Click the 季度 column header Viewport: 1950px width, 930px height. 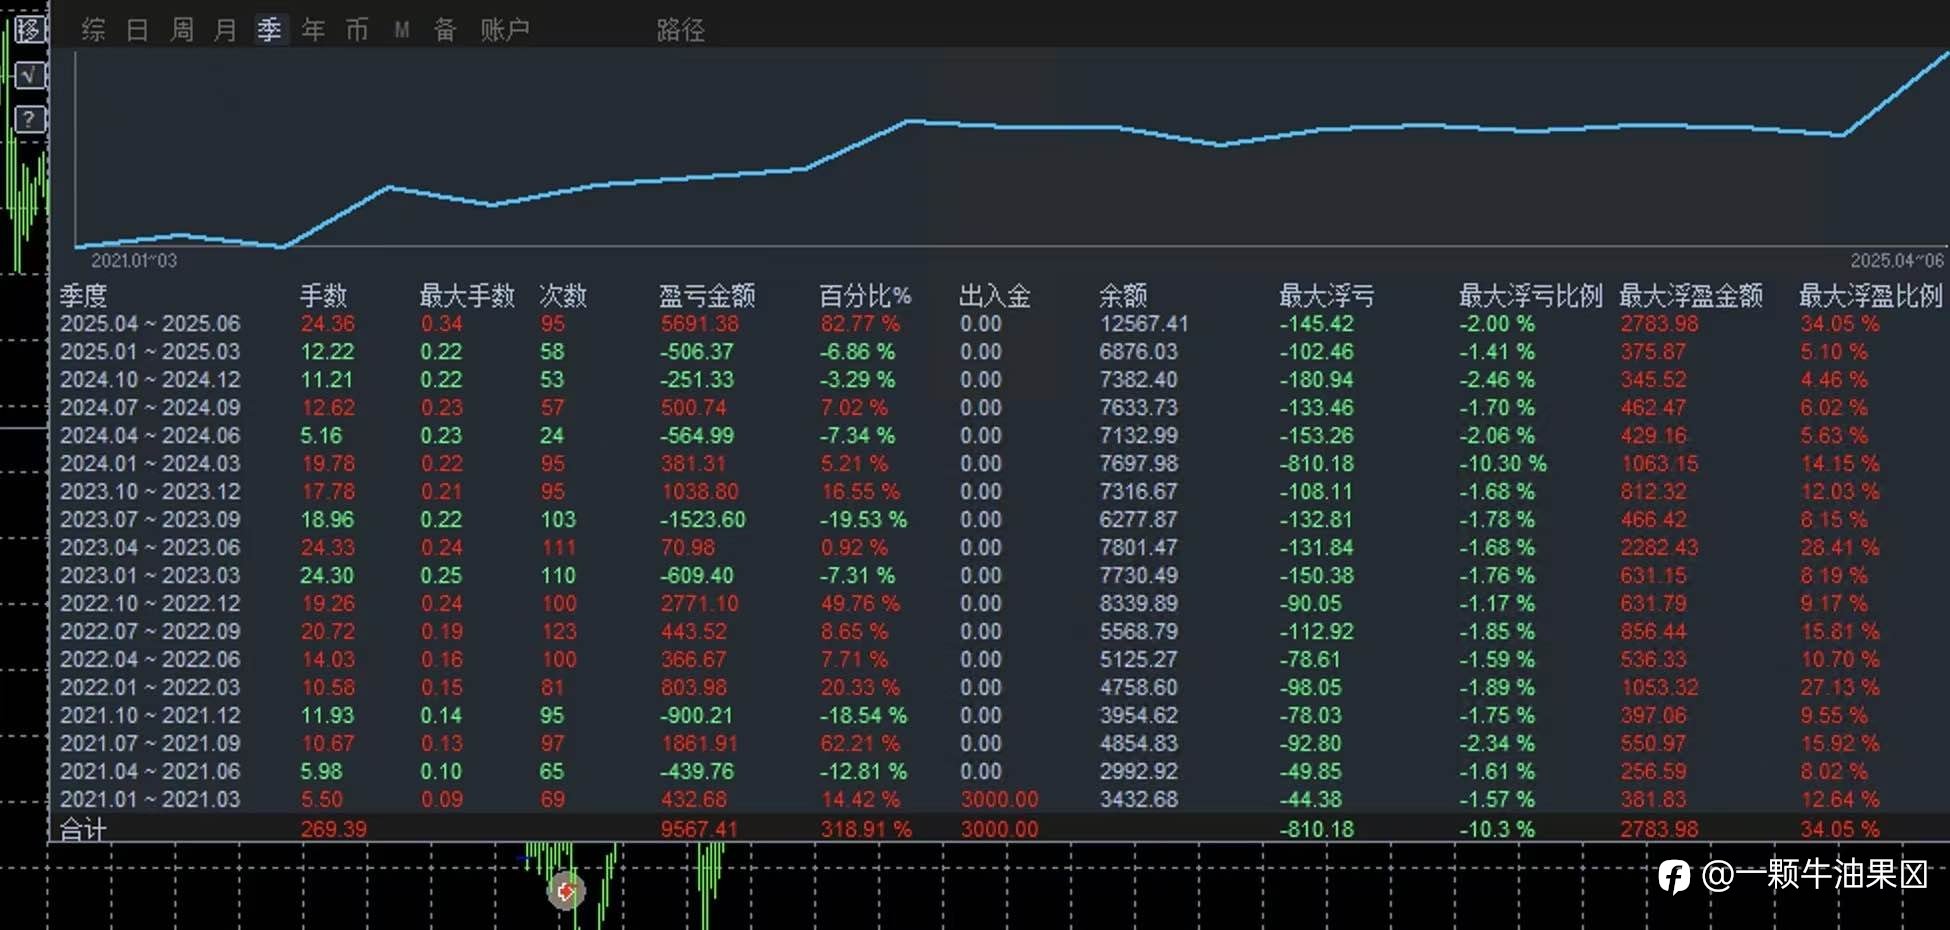pos(83,295)
